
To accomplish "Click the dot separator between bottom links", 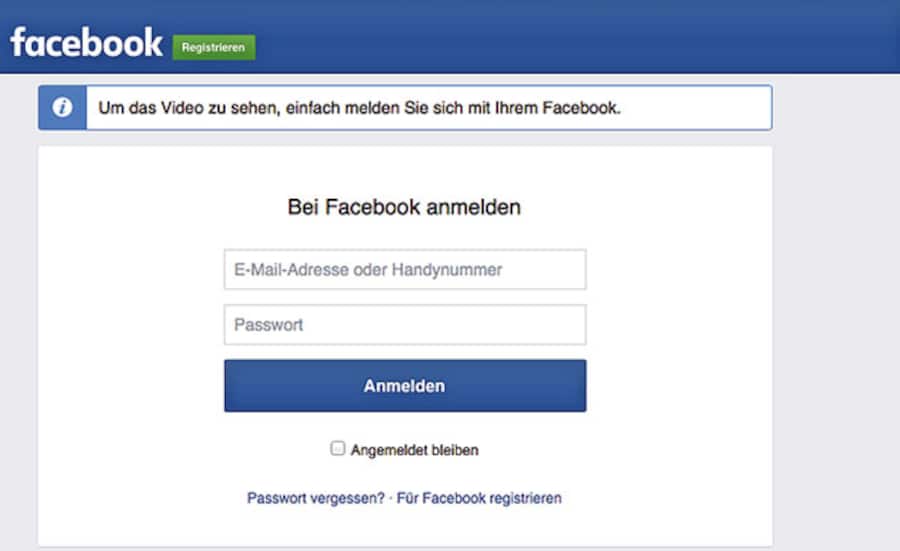I will click(x=391, y=498).
